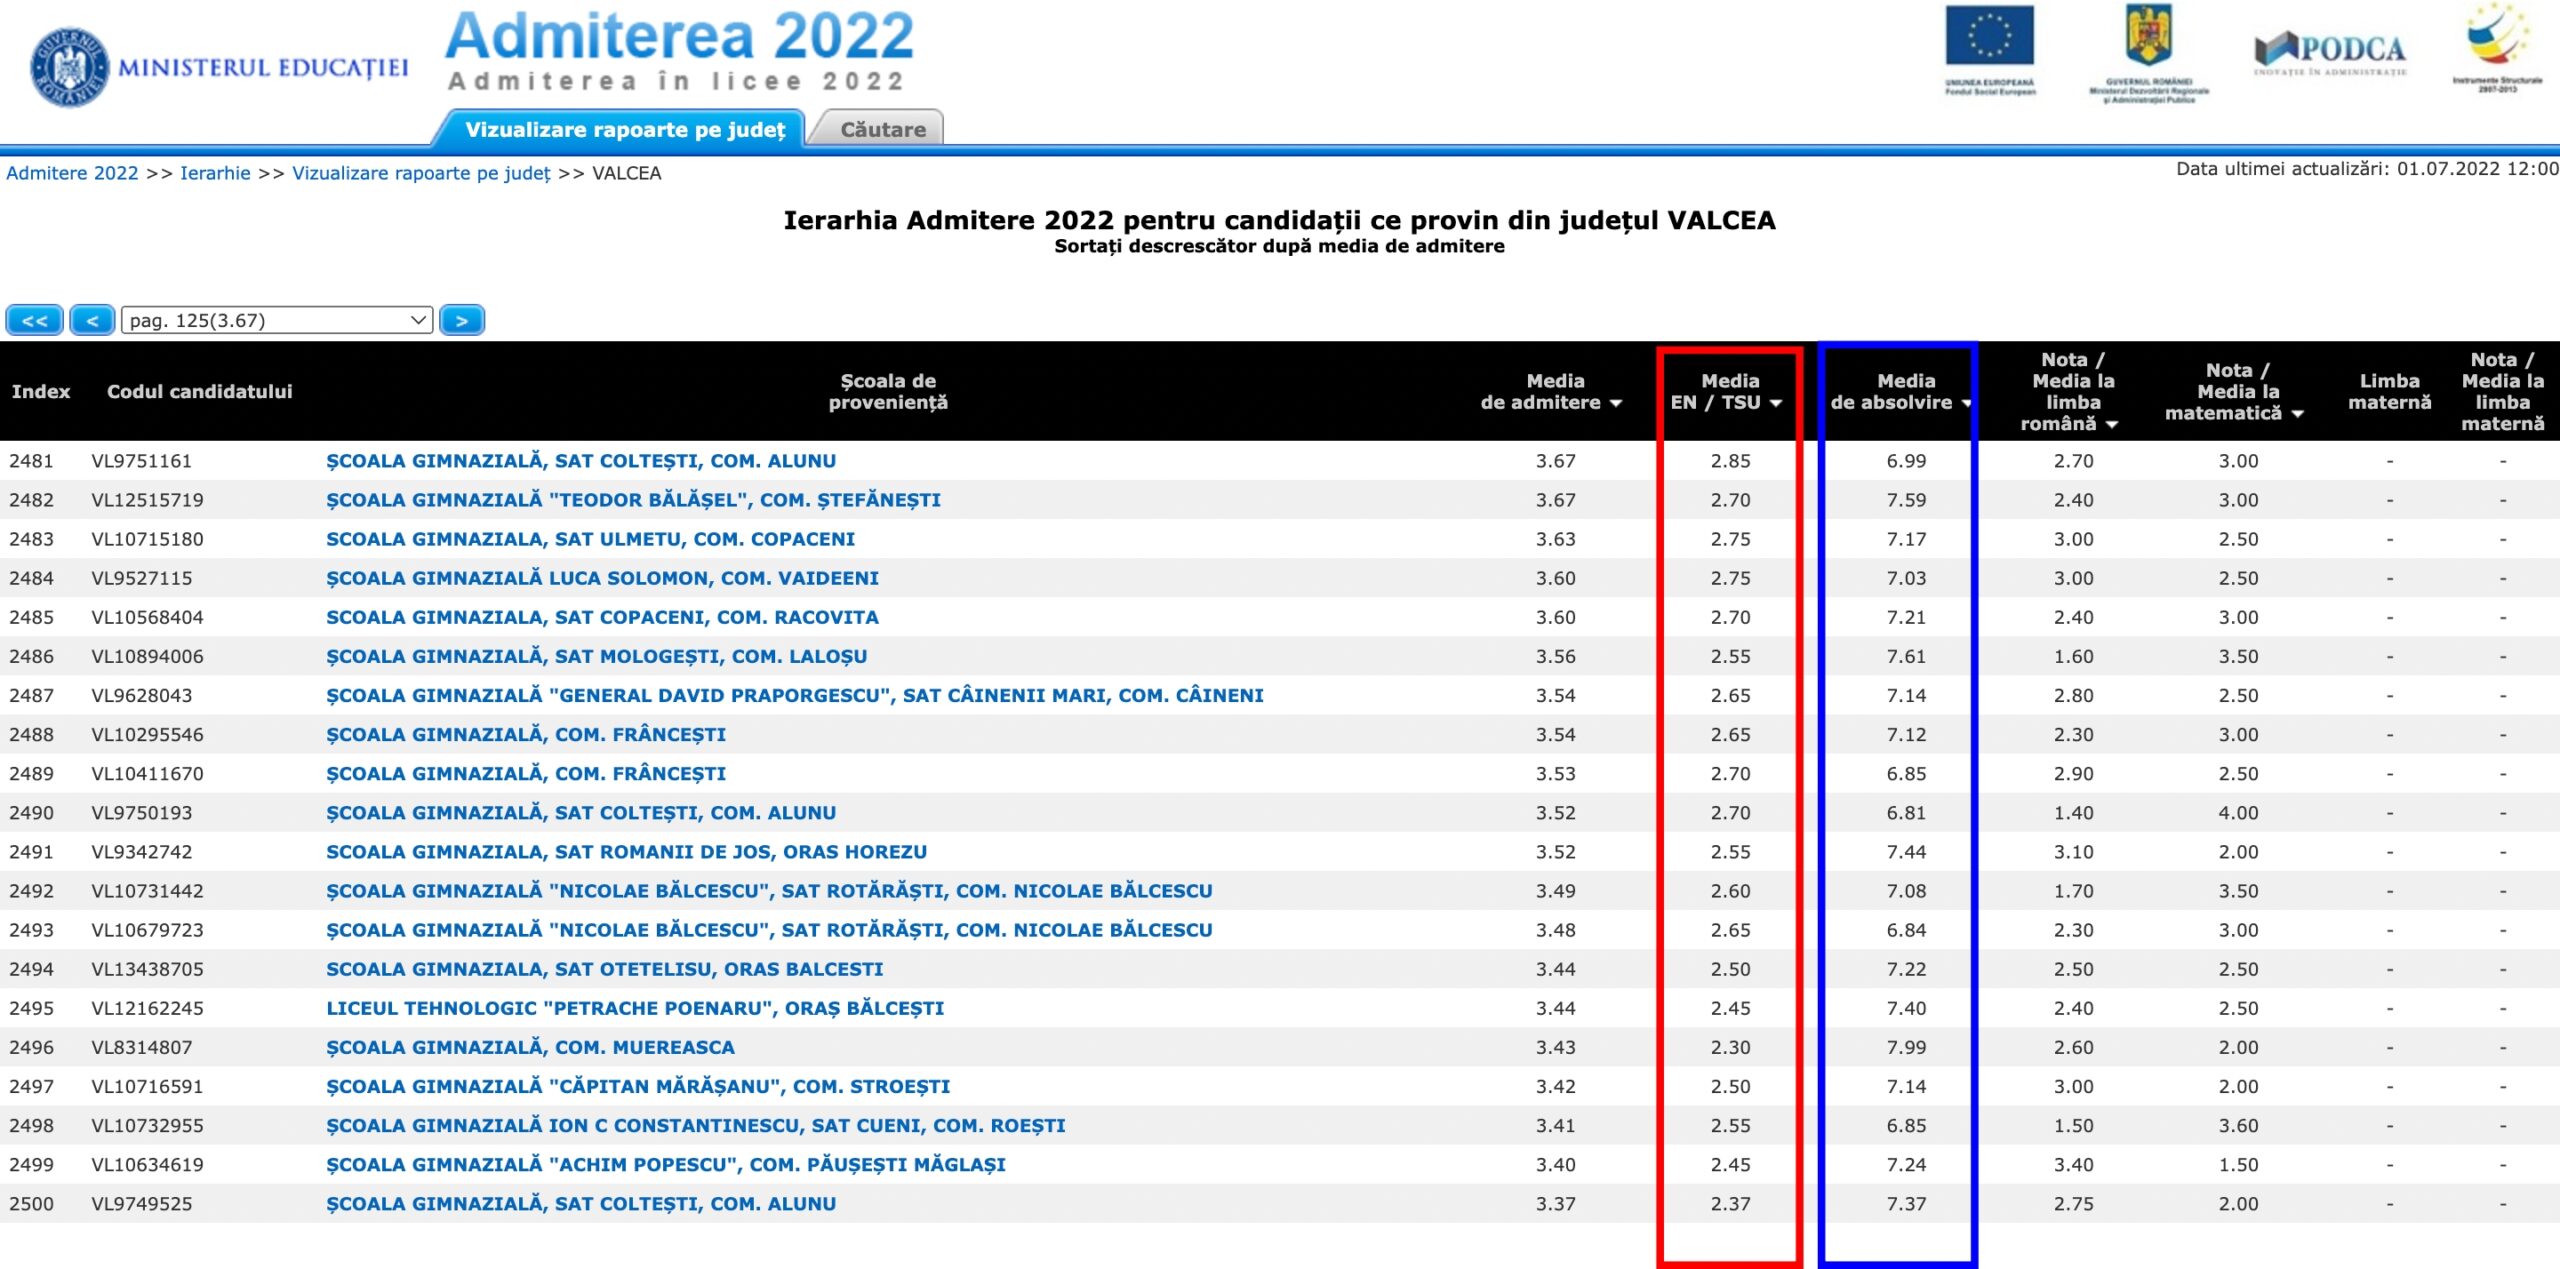Click the VALCEA breadcrumb text
The image size is (2560, 1269).
coord(626,173)
